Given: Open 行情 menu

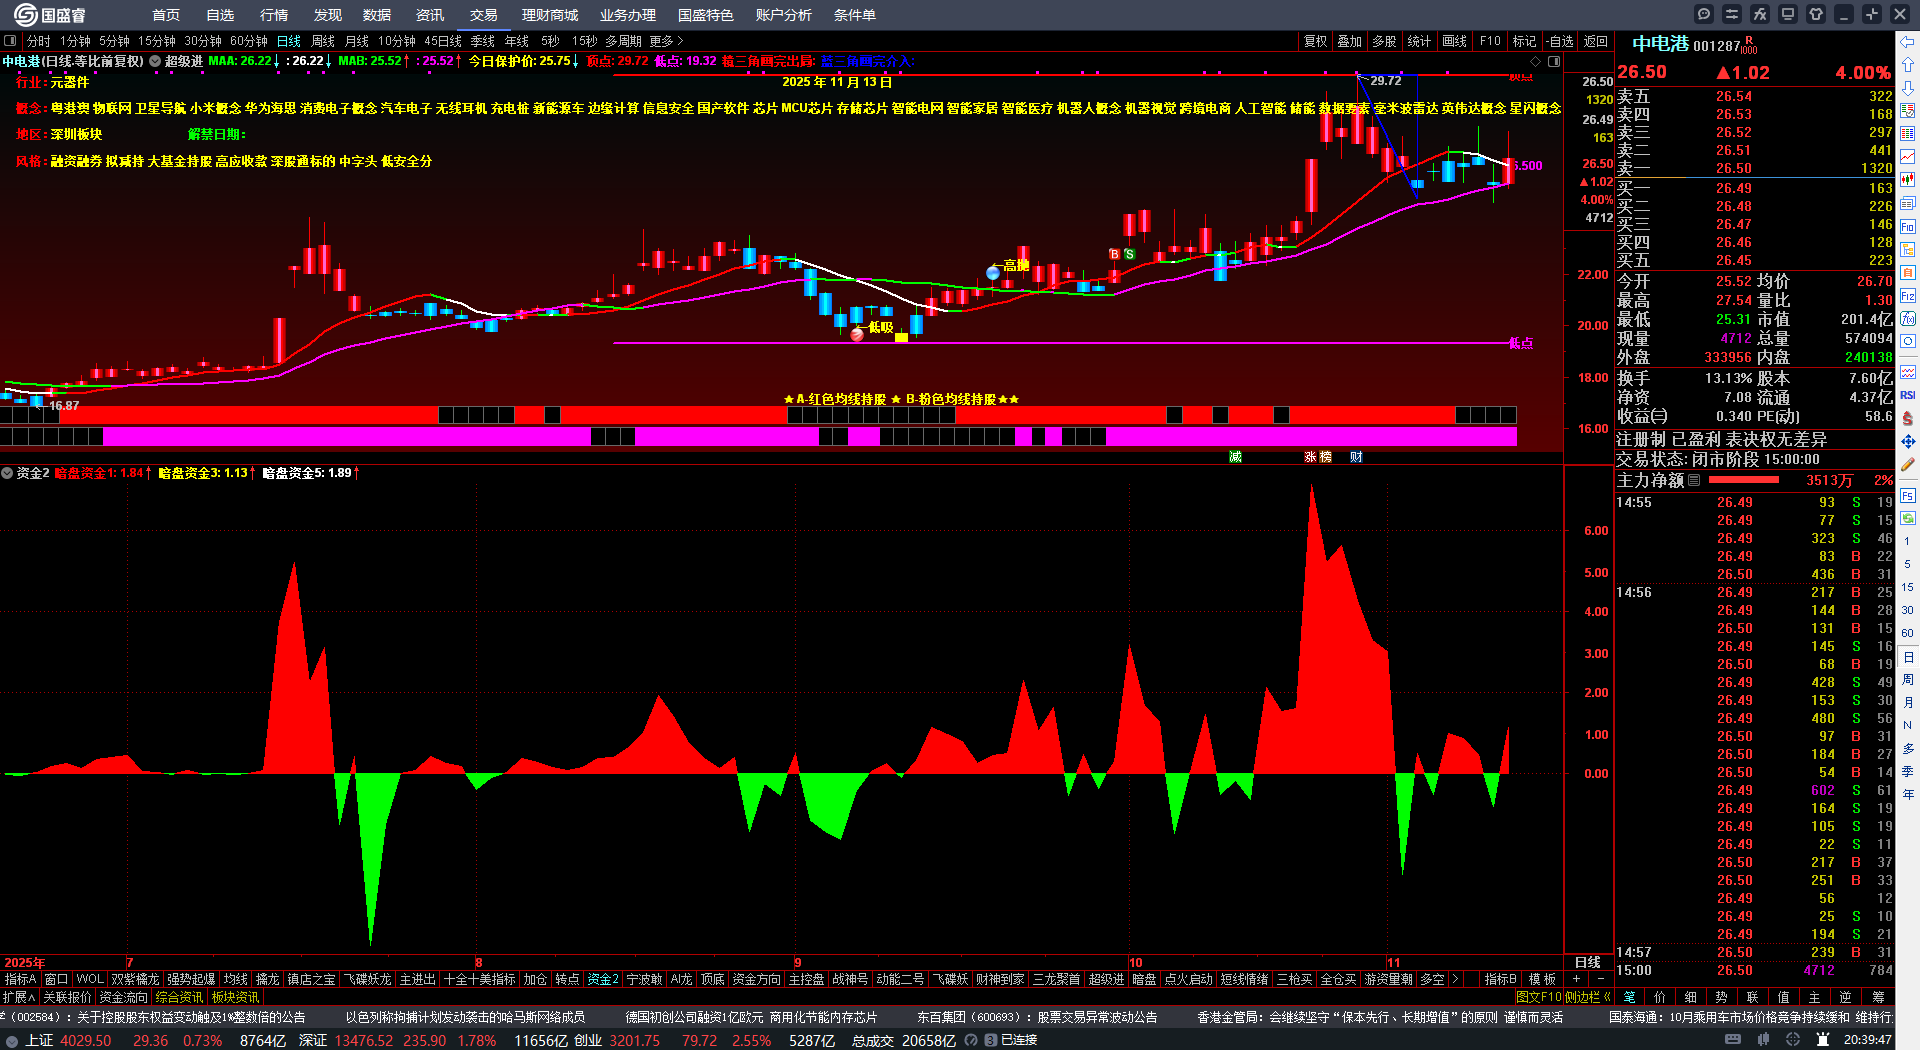Looking at the screenshot, I should (x=274, y=15).
